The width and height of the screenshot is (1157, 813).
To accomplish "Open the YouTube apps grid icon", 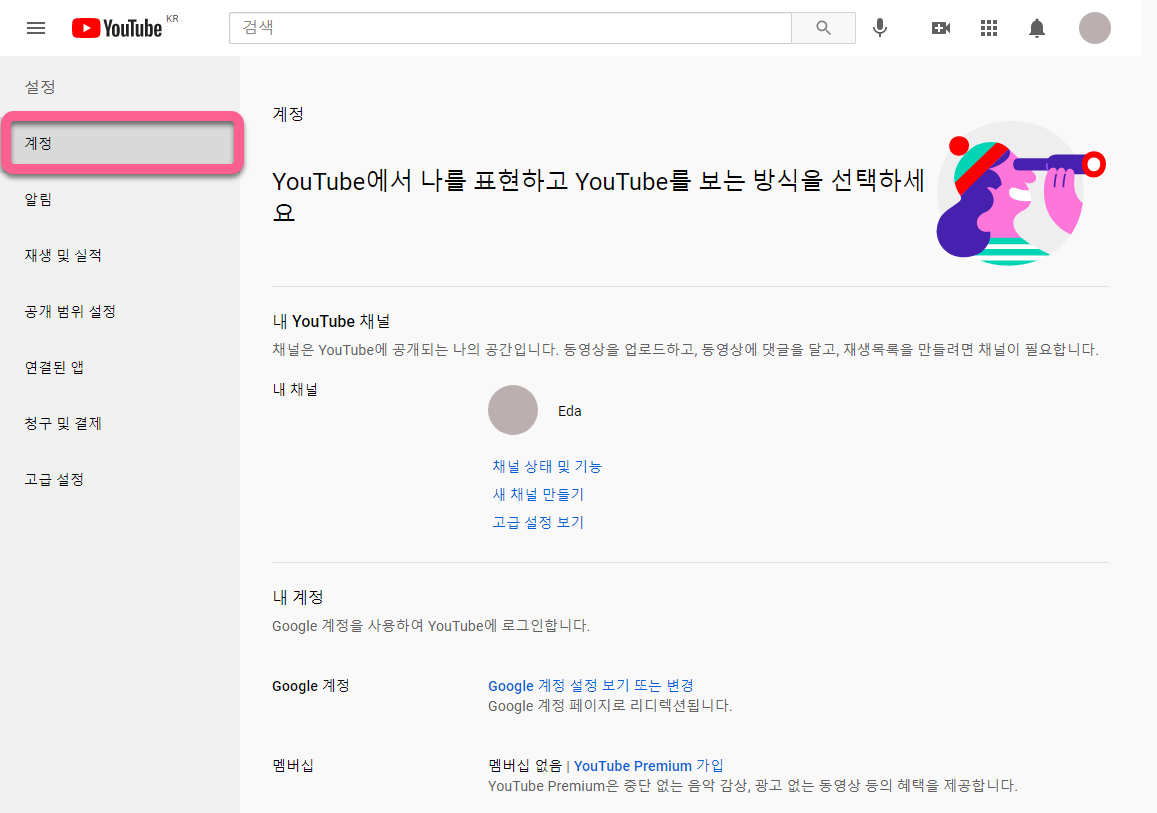I will pos(989,28).
